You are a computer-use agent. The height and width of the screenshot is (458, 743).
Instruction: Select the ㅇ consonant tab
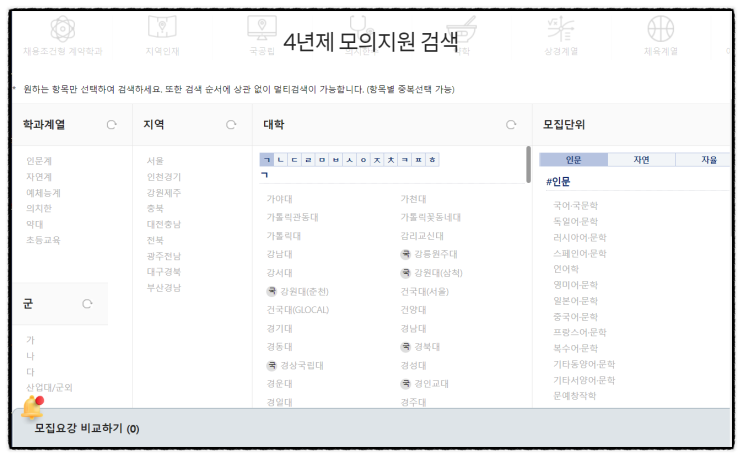tap(363, 160)
